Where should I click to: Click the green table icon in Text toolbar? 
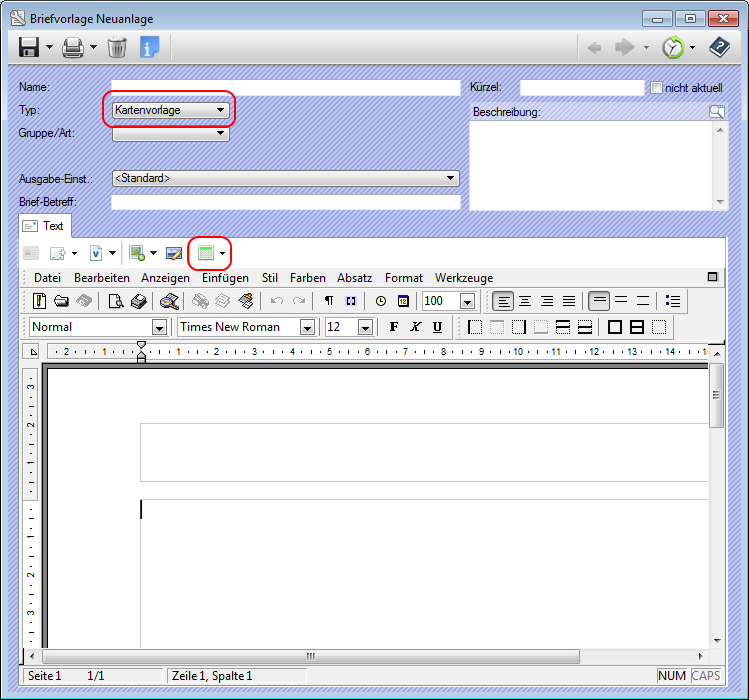(x=206, y=254)
